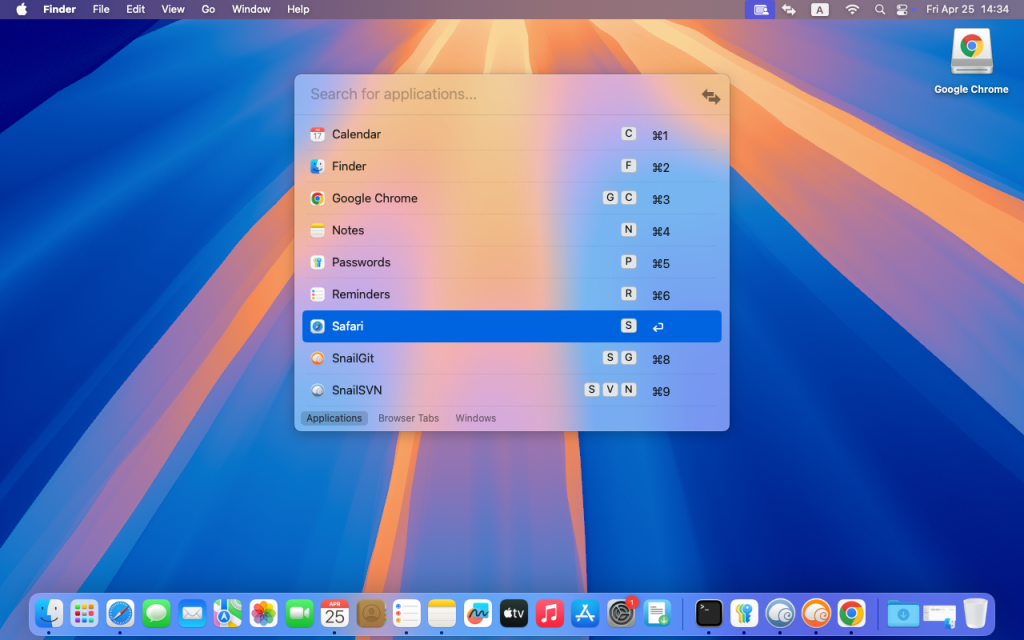Open the View menu

coord(173,9)
